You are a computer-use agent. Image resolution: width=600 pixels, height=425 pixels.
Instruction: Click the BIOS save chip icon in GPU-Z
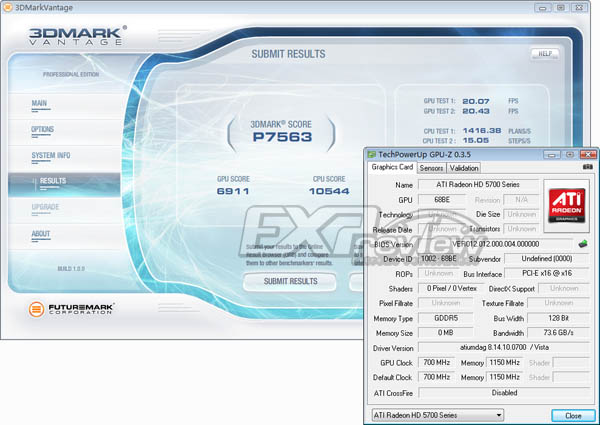[x=582, y=244]
